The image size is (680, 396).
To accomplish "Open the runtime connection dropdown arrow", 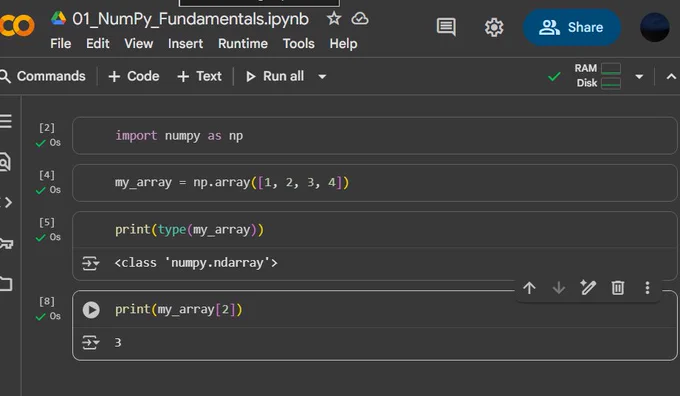I will [x=639, y=77].
